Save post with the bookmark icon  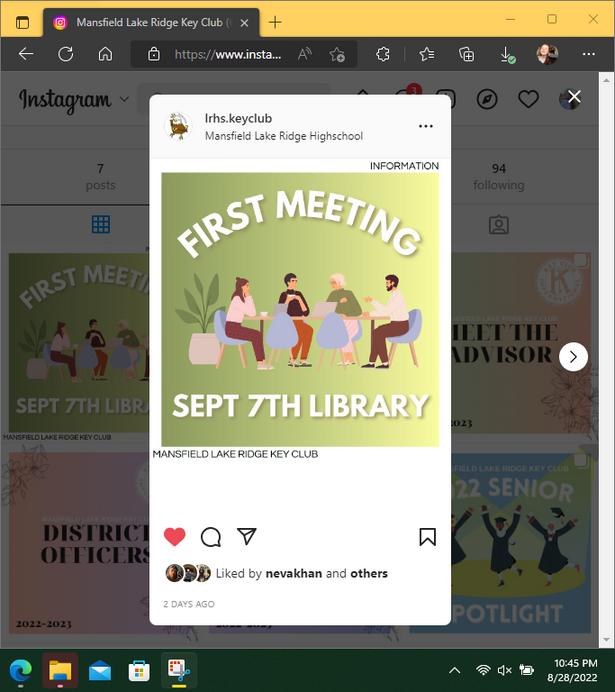(428, 537)
